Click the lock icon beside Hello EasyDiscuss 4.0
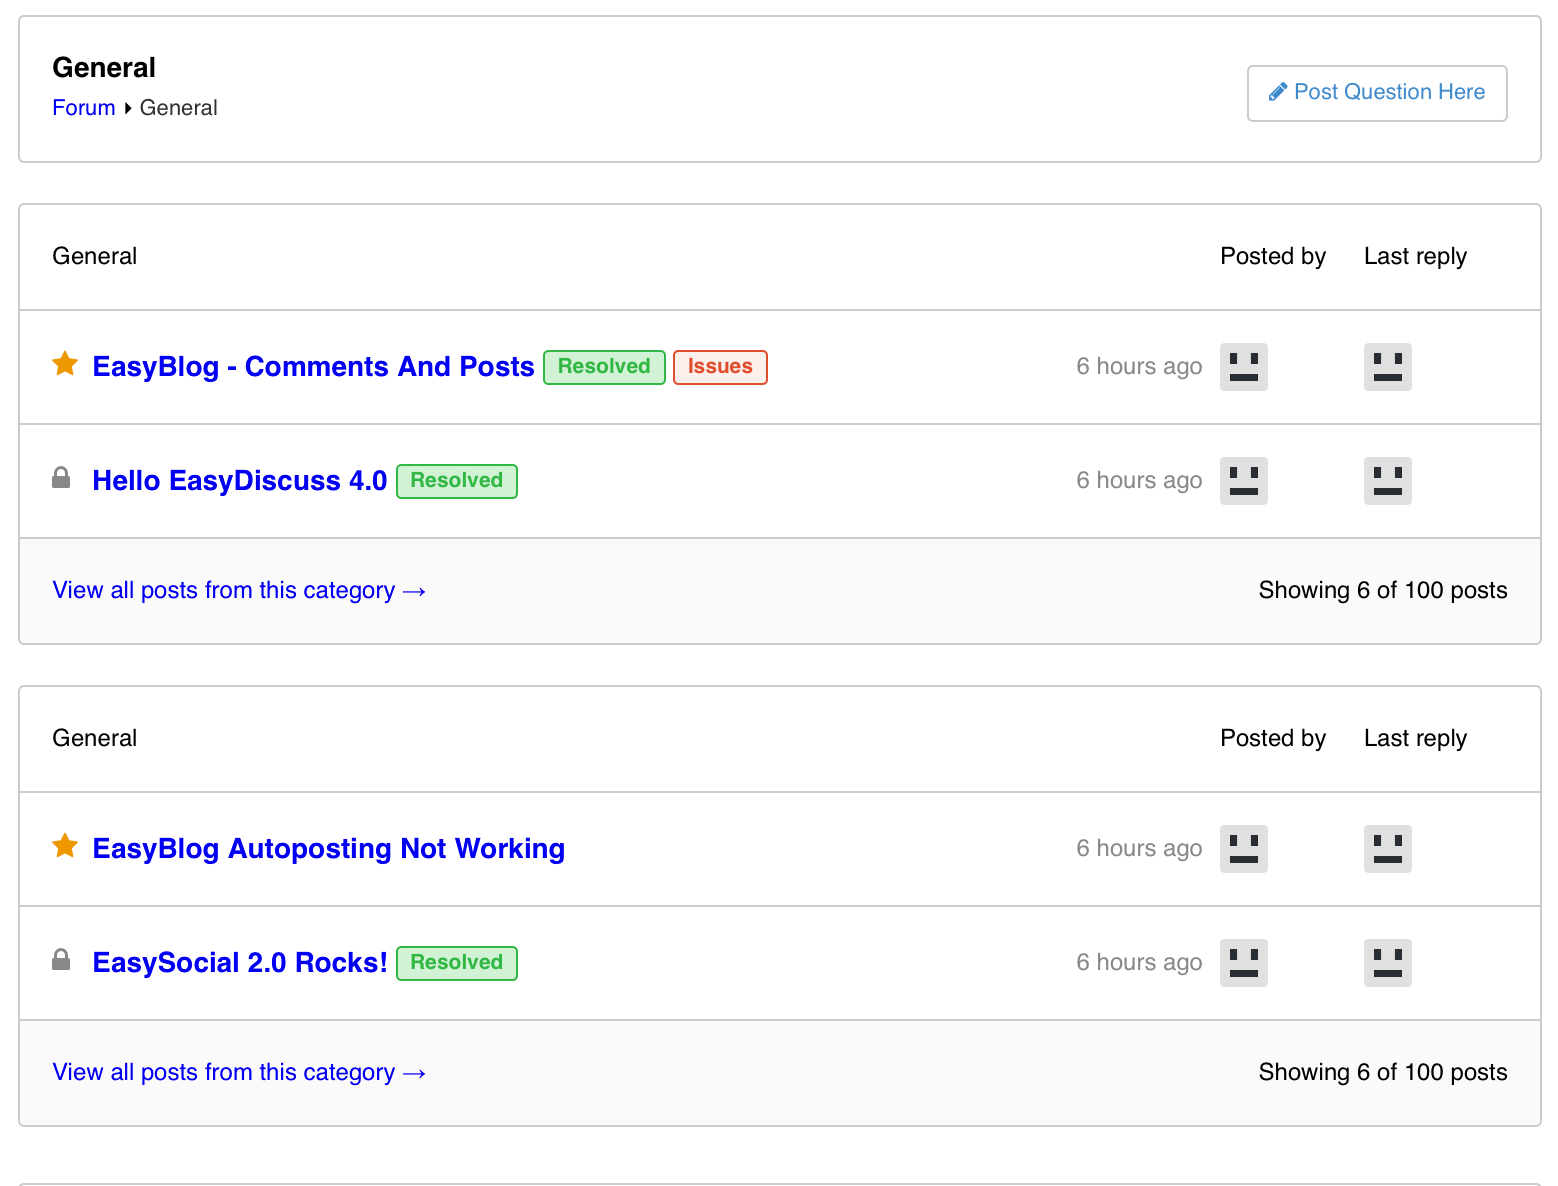Image resolution: width=1558 pixels, height=1186 pixels. pyautogui.click(x=61, y=478)
